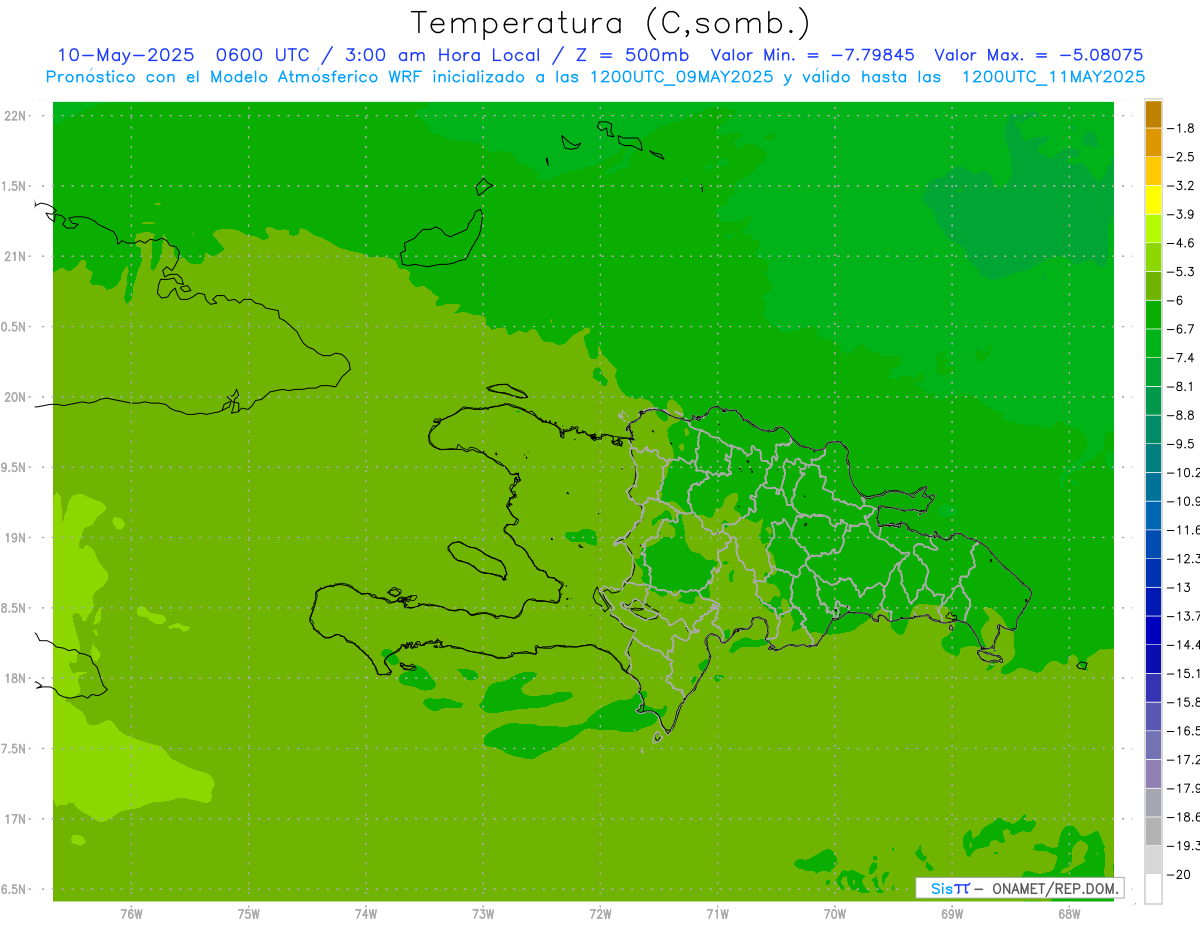Click the '18N' latitude label
The height and width of the screenshot is (927, 1200).
pos(14,678)
